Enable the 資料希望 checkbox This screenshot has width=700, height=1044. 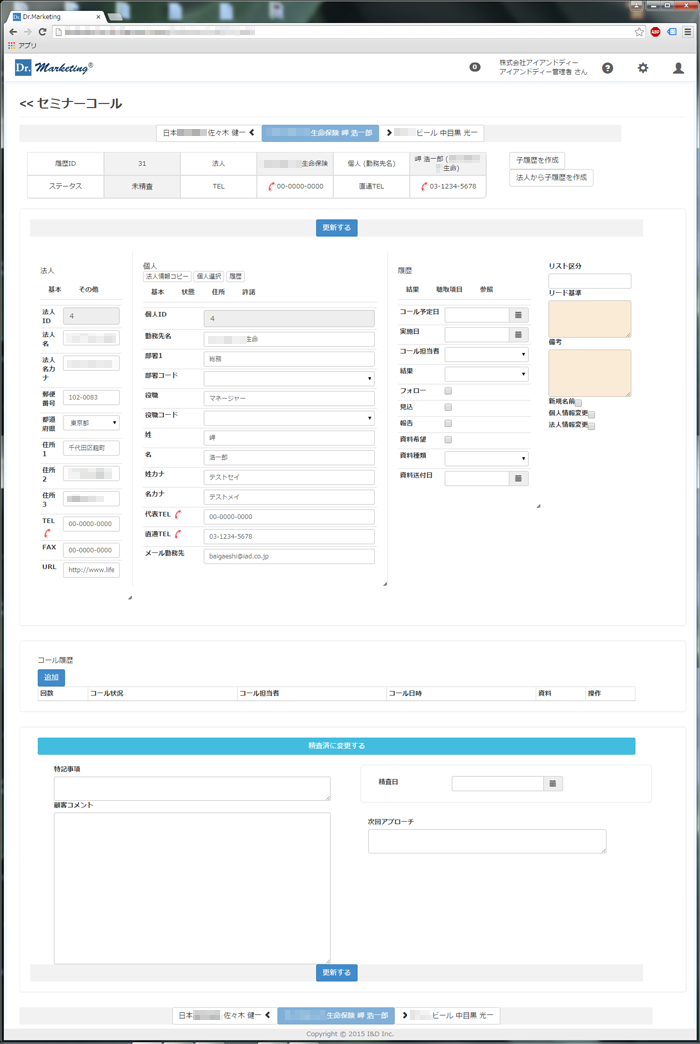[x=448, y=439]
